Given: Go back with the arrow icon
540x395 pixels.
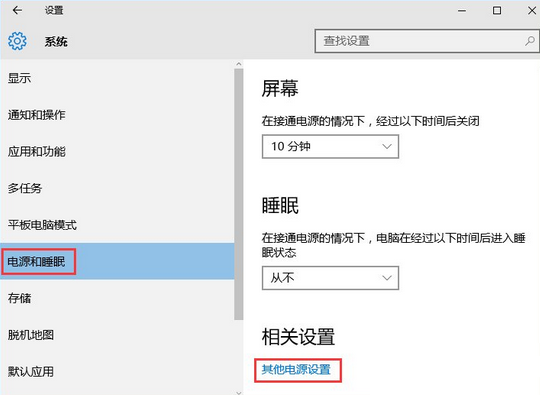Looking at the screenshot, I should (x=17, y=10).
